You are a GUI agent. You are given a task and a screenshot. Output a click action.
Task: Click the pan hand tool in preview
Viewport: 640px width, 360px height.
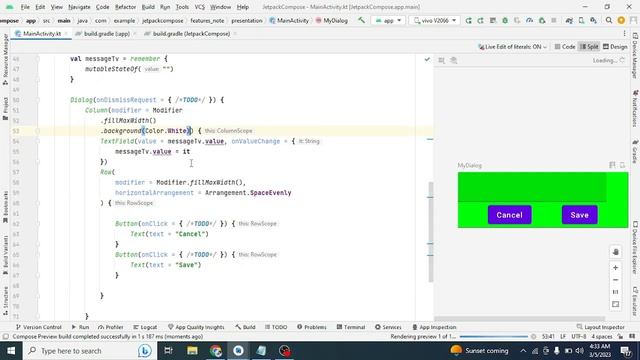click(616, 252)
